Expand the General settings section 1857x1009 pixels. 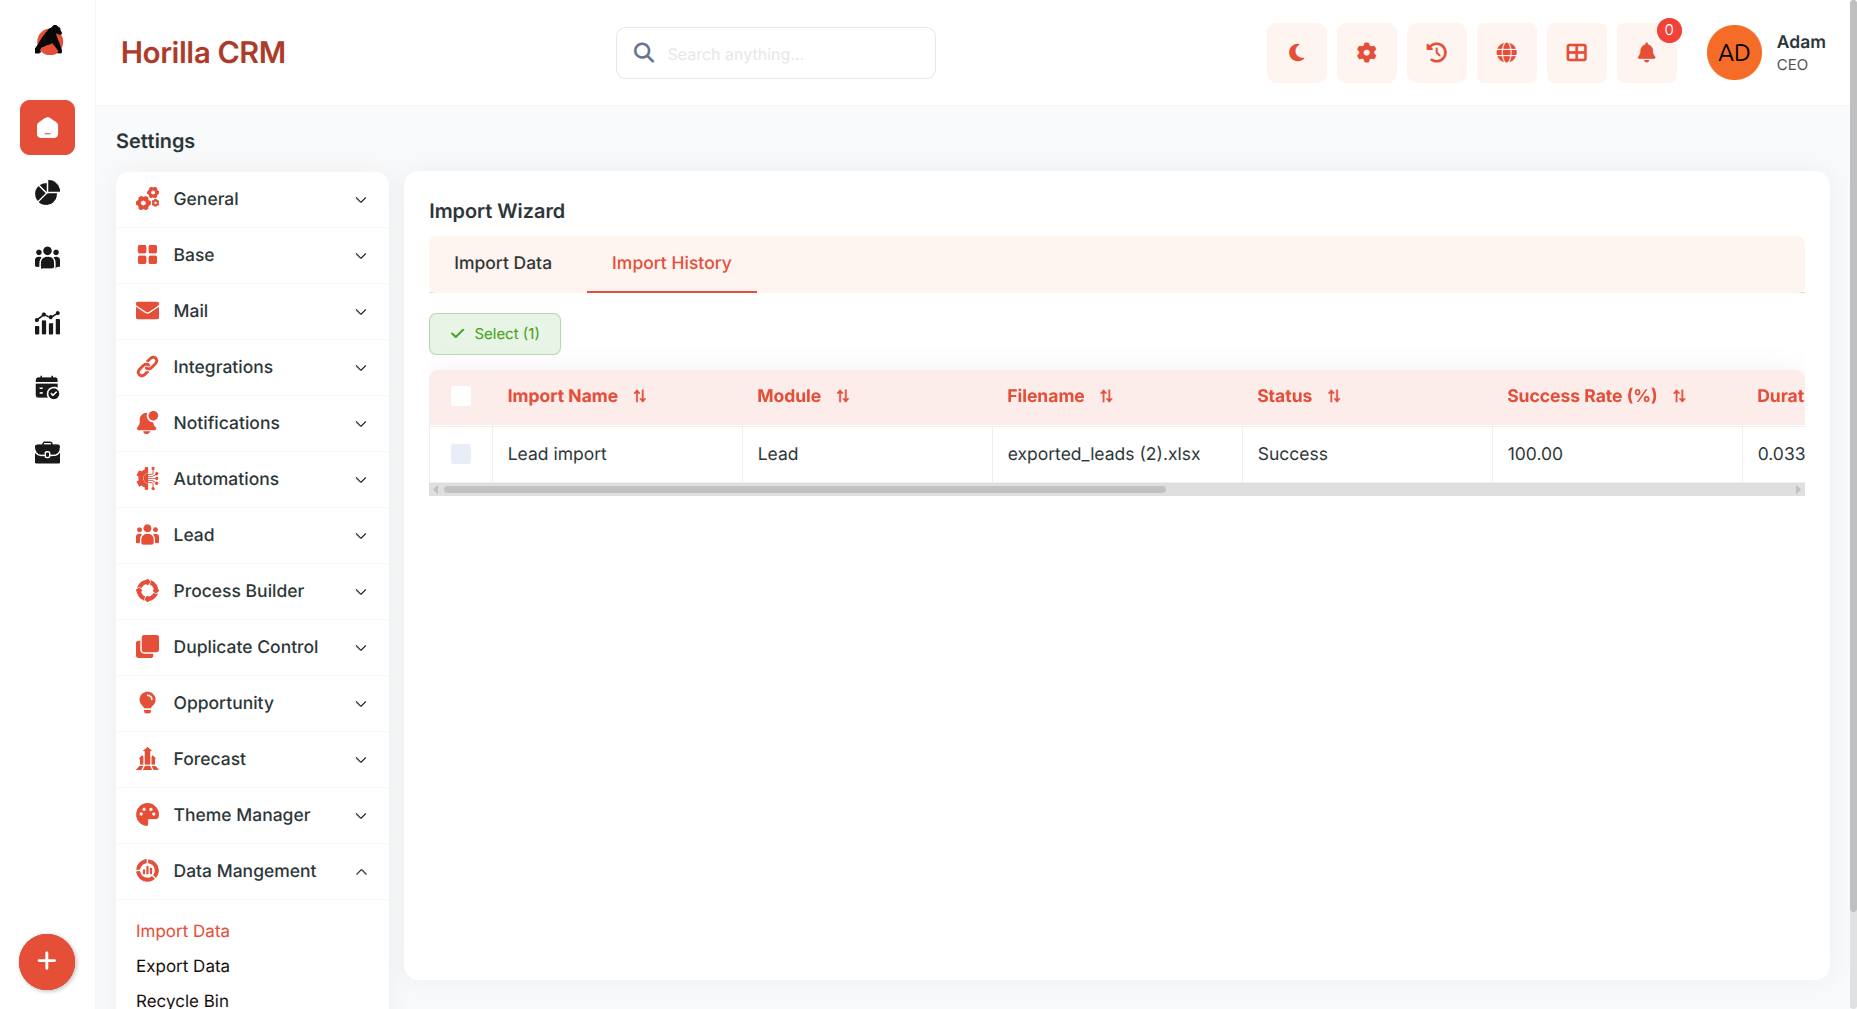[x=252, y=199]
